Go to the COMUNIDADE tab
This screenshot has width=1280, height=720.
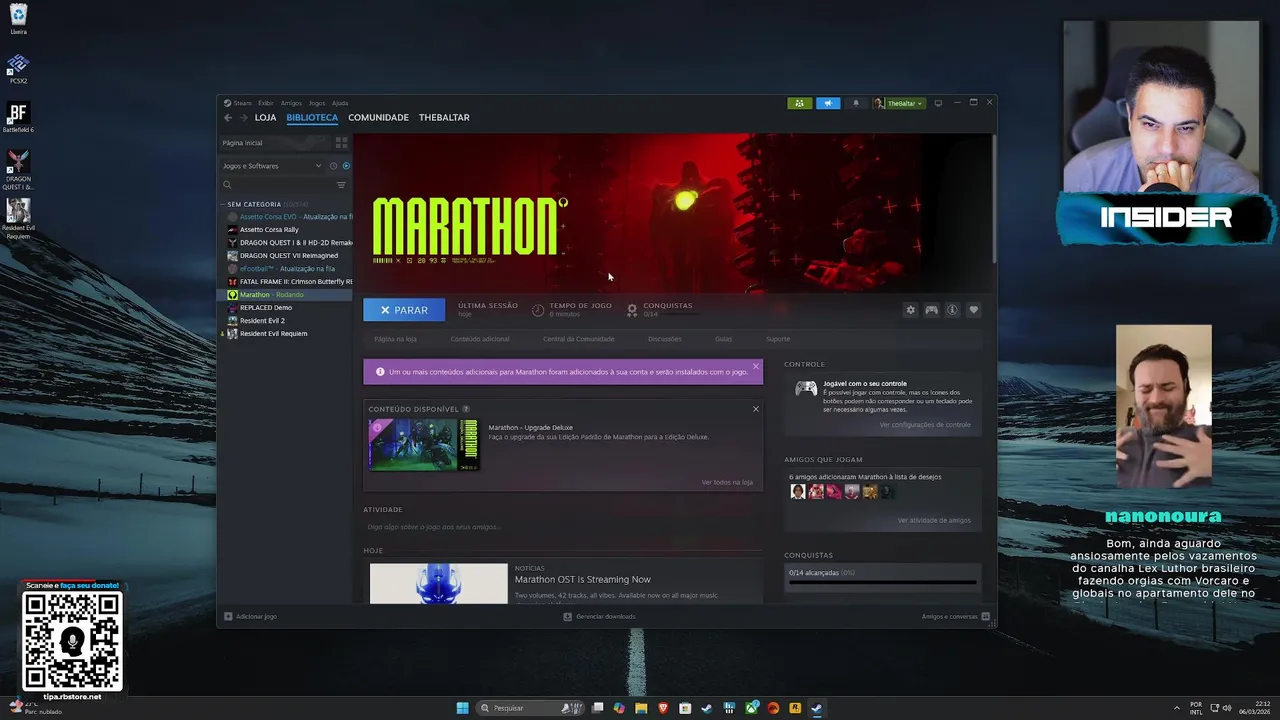(x=378, y=118)
